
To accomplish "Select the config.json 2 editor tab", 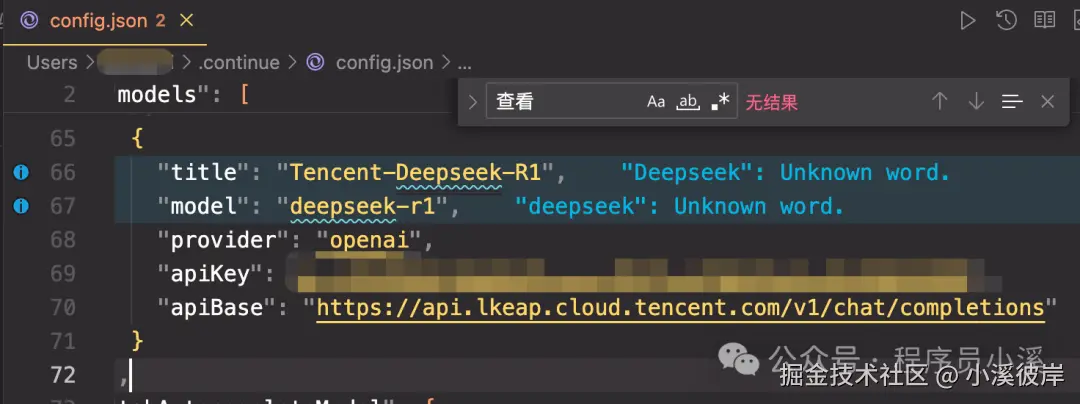I will [x=107, y=21].
